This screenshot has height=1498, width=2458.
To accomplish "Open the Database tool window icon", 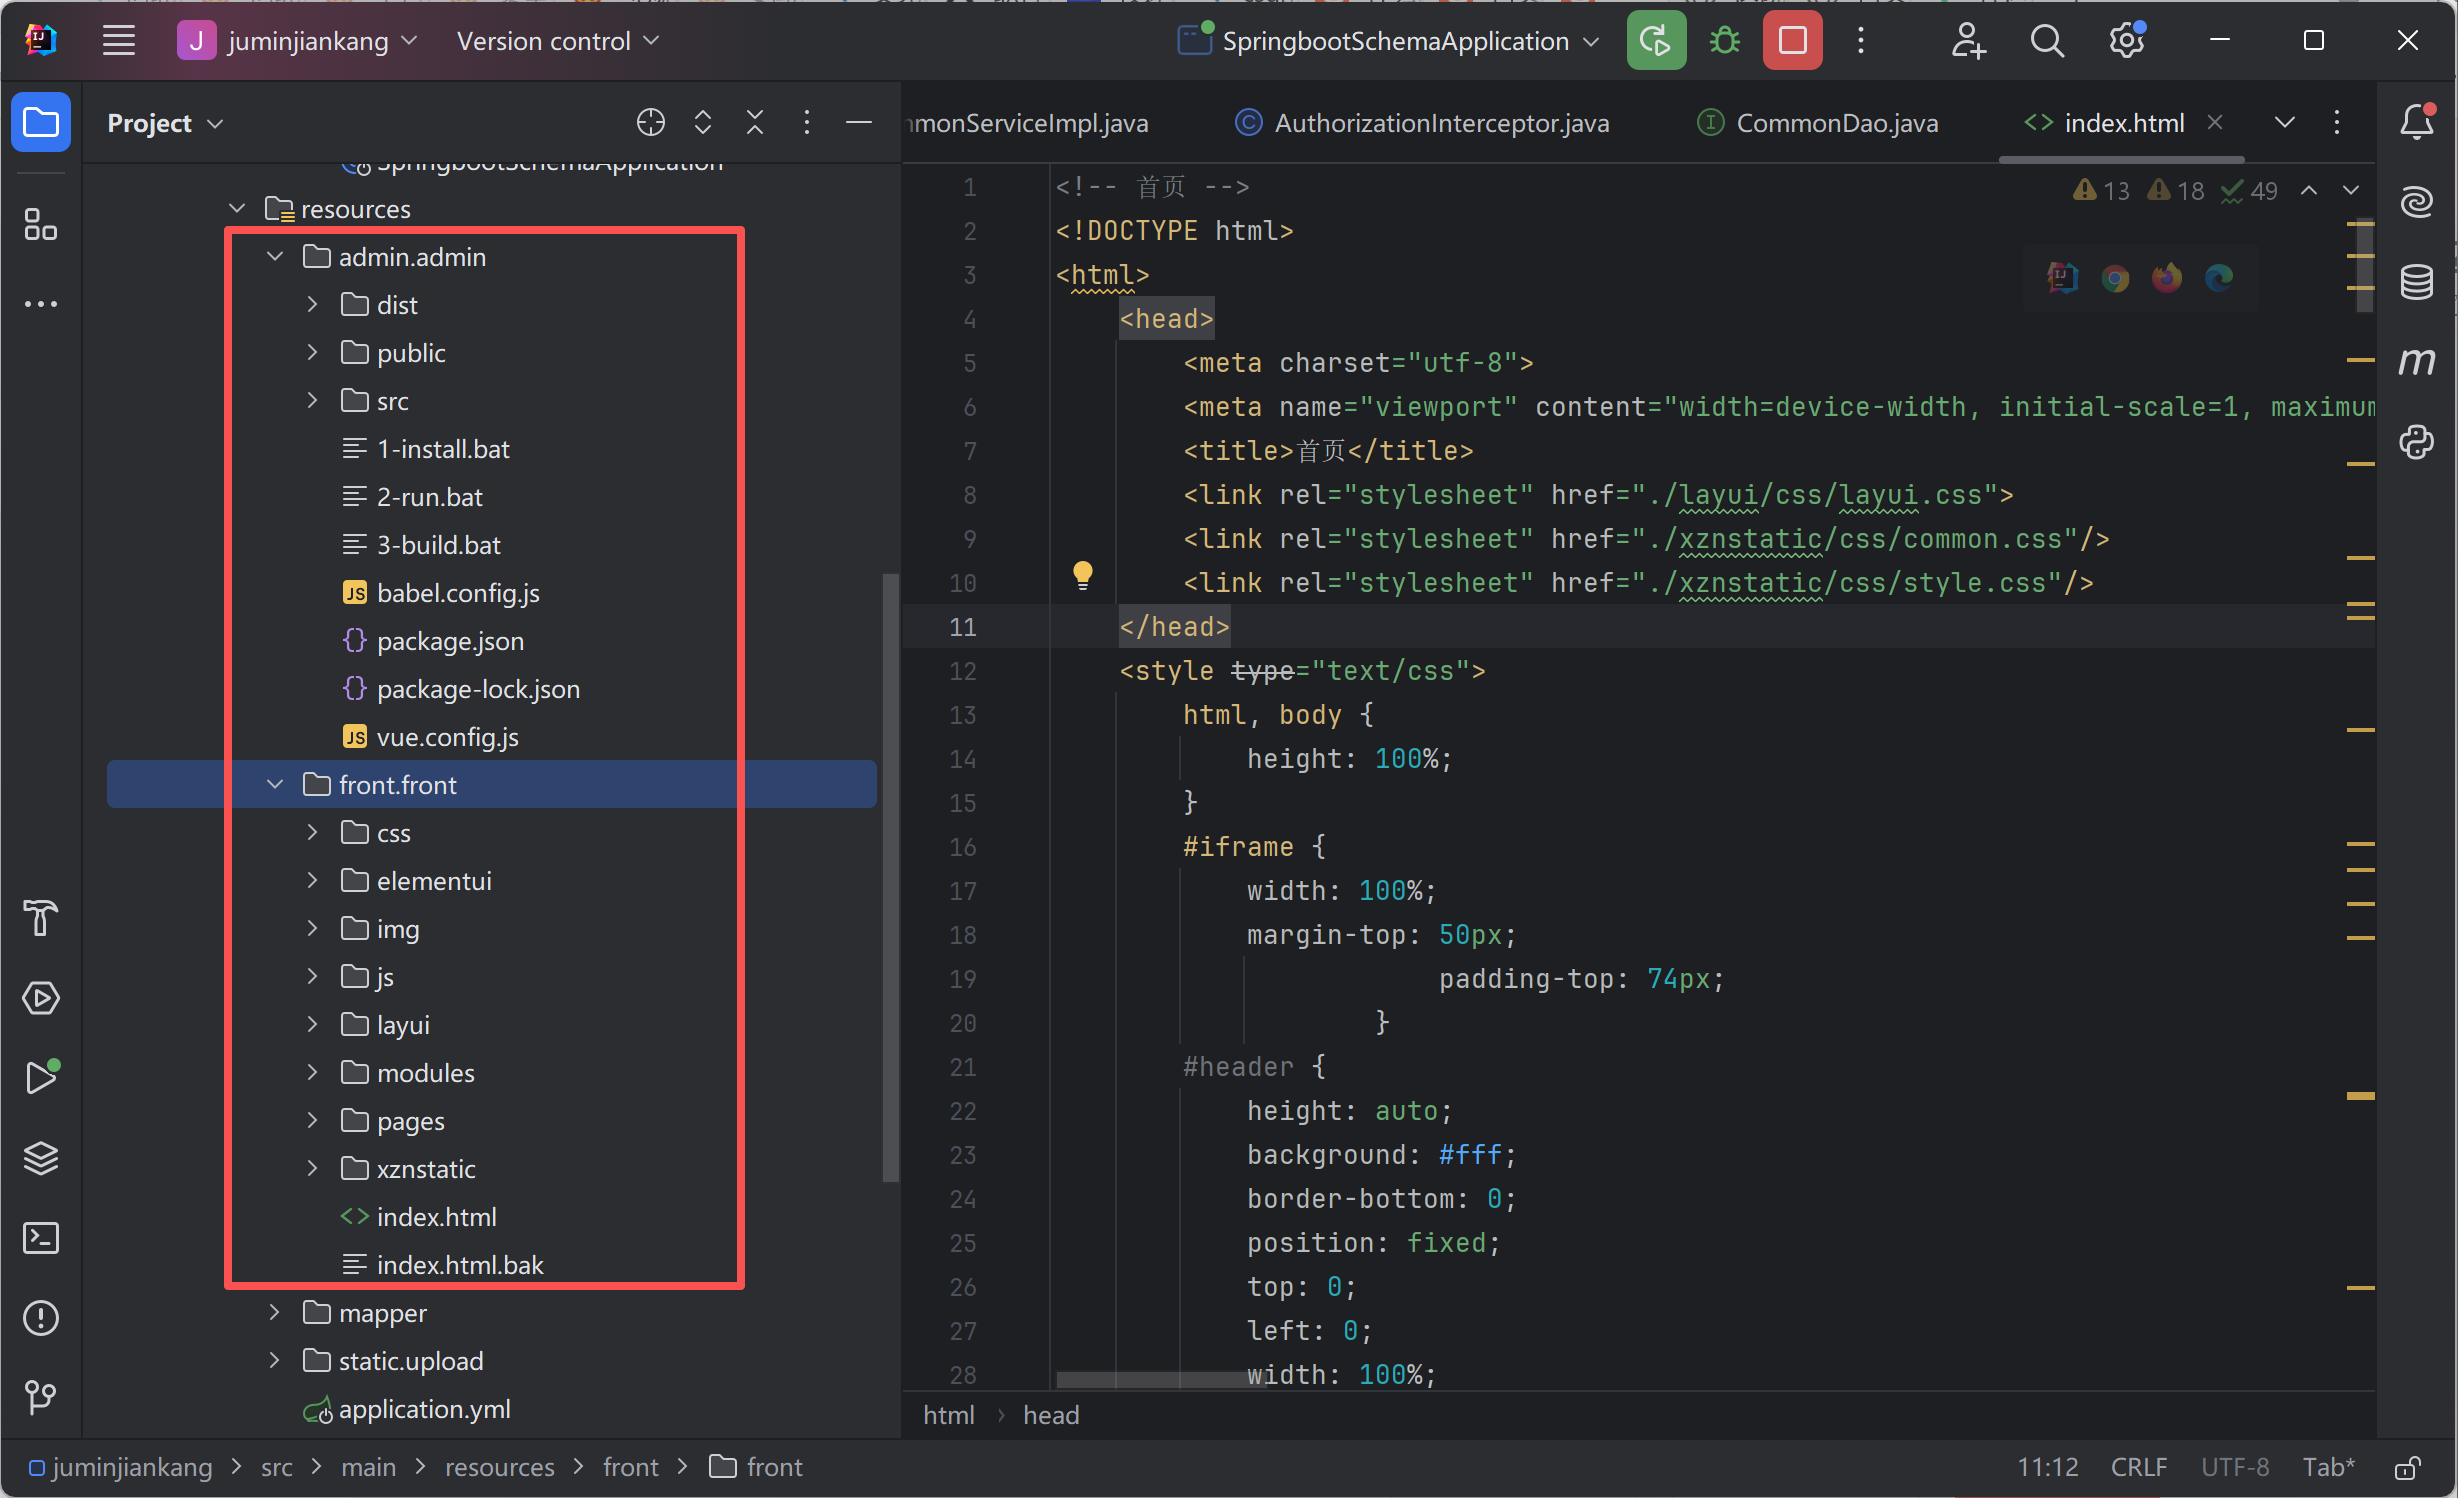I will click(2416, 282).
